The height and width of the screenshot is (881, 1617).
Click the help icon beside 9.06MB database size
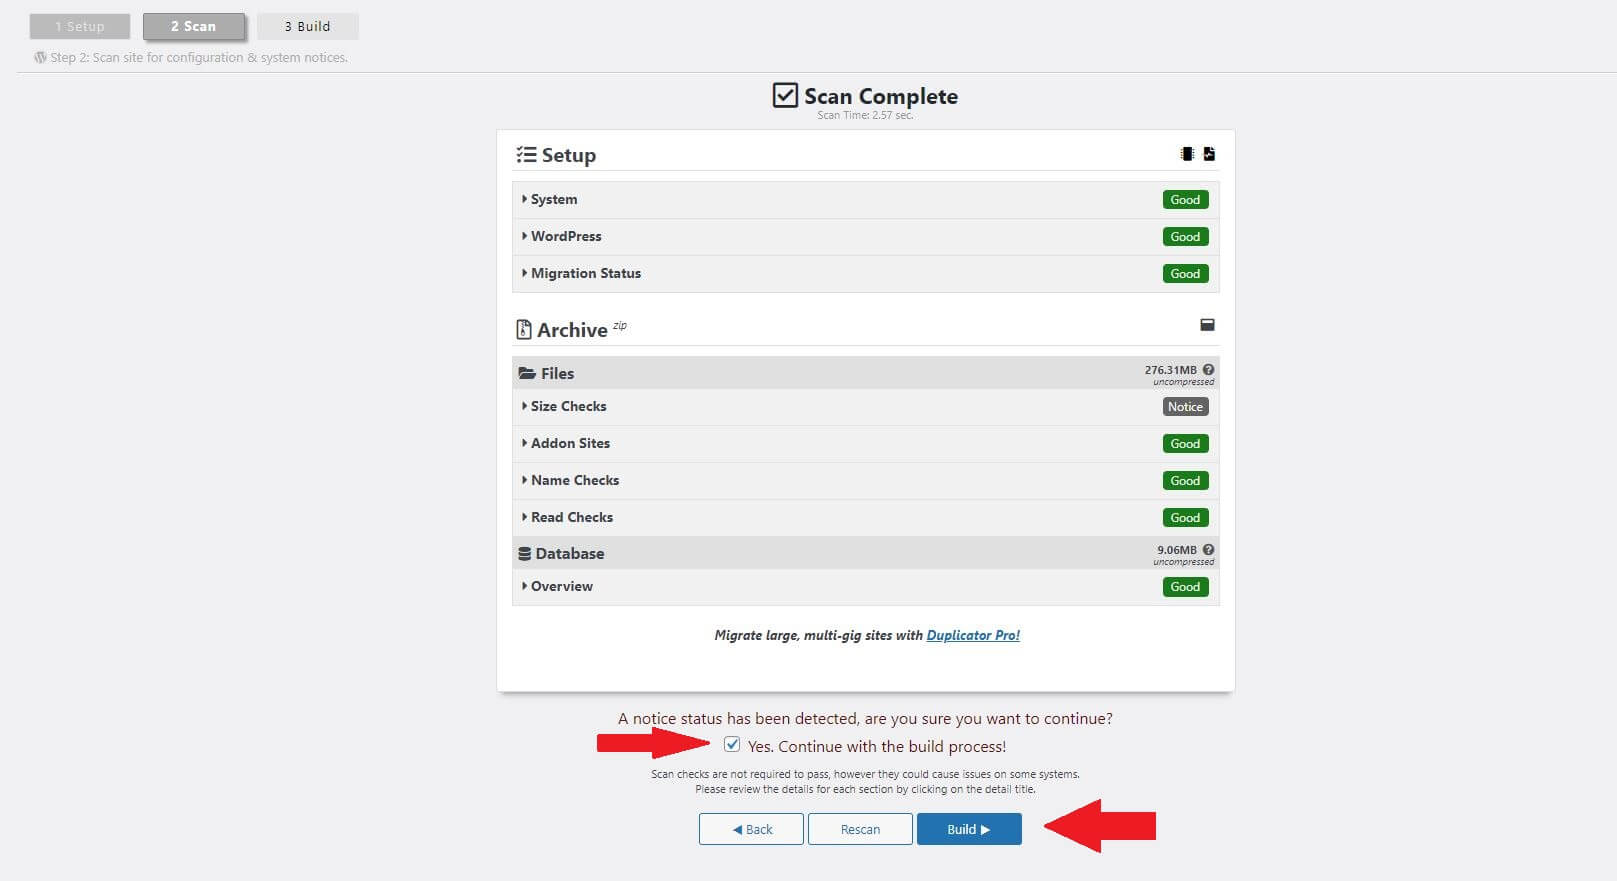pyautogui.click(x=1208, y=549)
